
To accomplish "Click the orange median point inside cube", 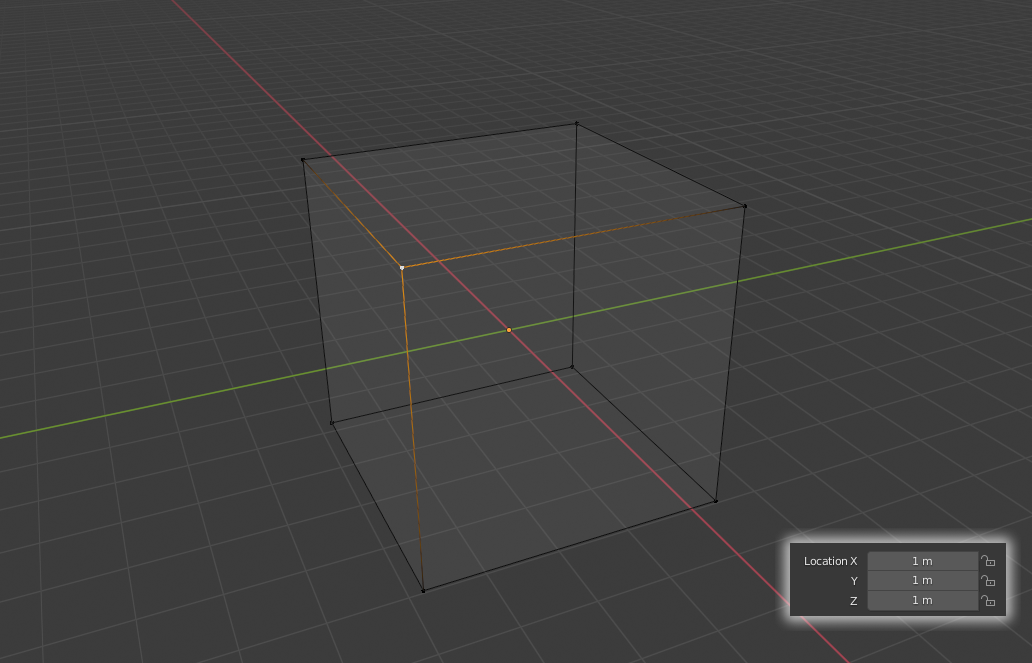I will (x=509, y=328).
